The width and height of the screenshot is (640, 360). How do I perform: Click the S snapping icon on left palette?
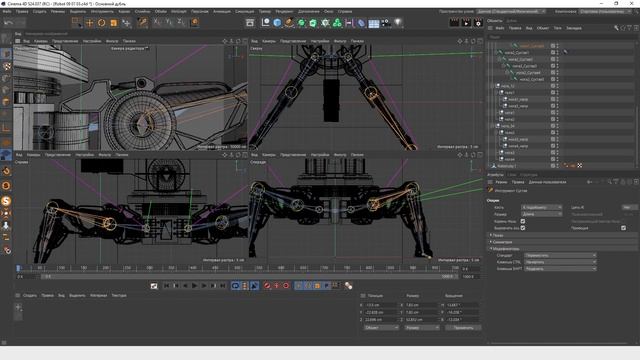coord(6,200)
